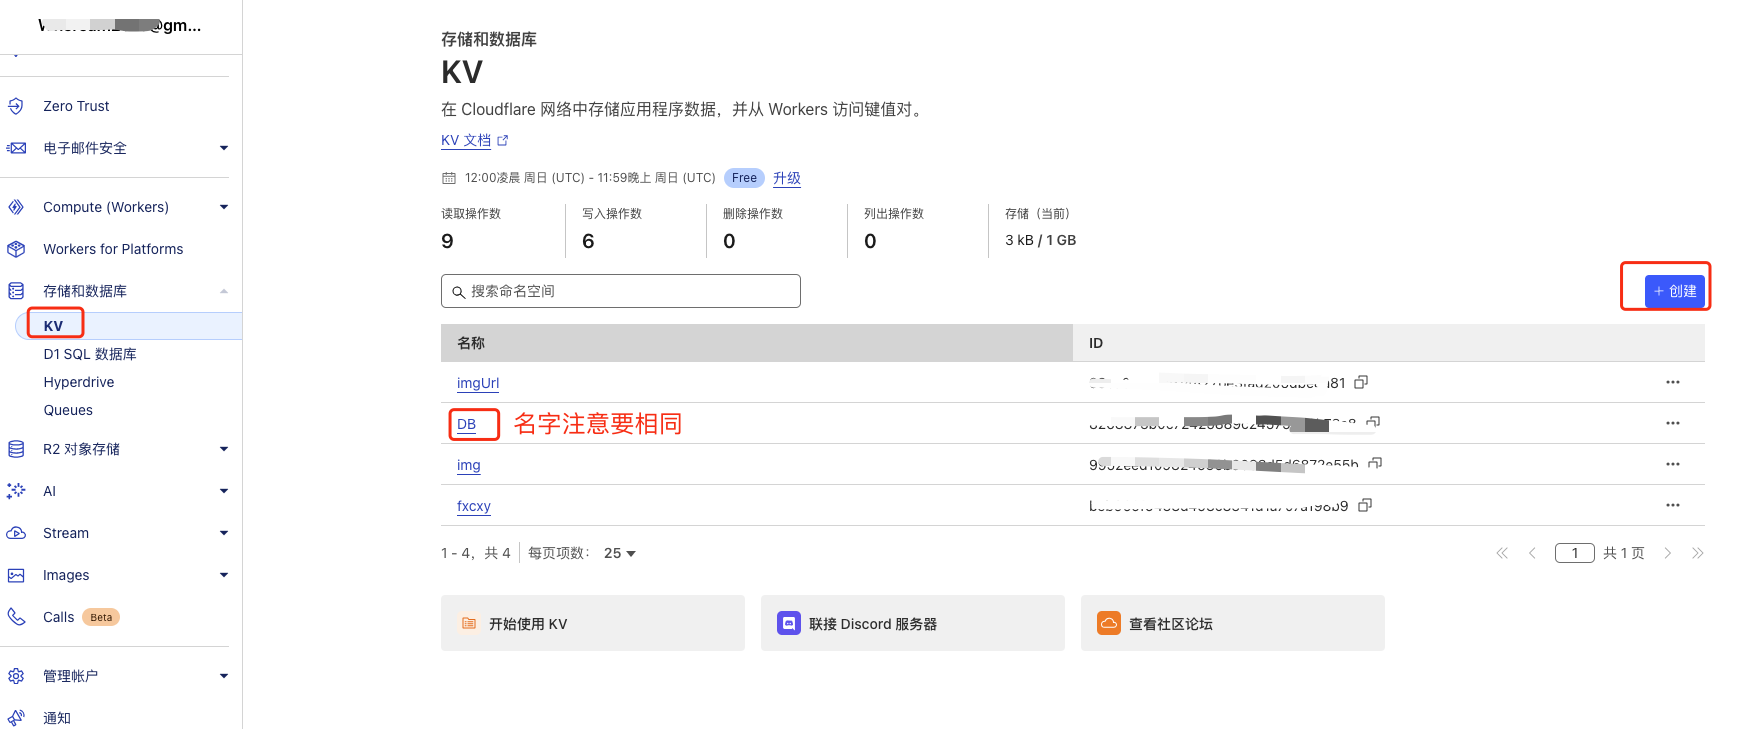
Task: Click the ID column header
Action: [x=1389, y=343]
